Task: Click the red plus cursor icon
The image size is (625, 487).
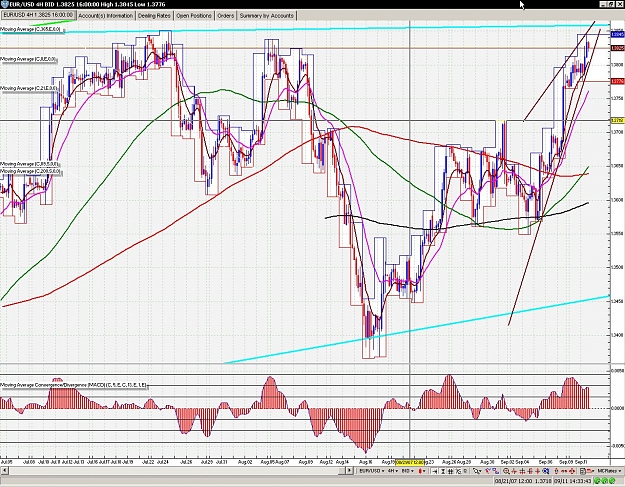Action: click(538, 471)
